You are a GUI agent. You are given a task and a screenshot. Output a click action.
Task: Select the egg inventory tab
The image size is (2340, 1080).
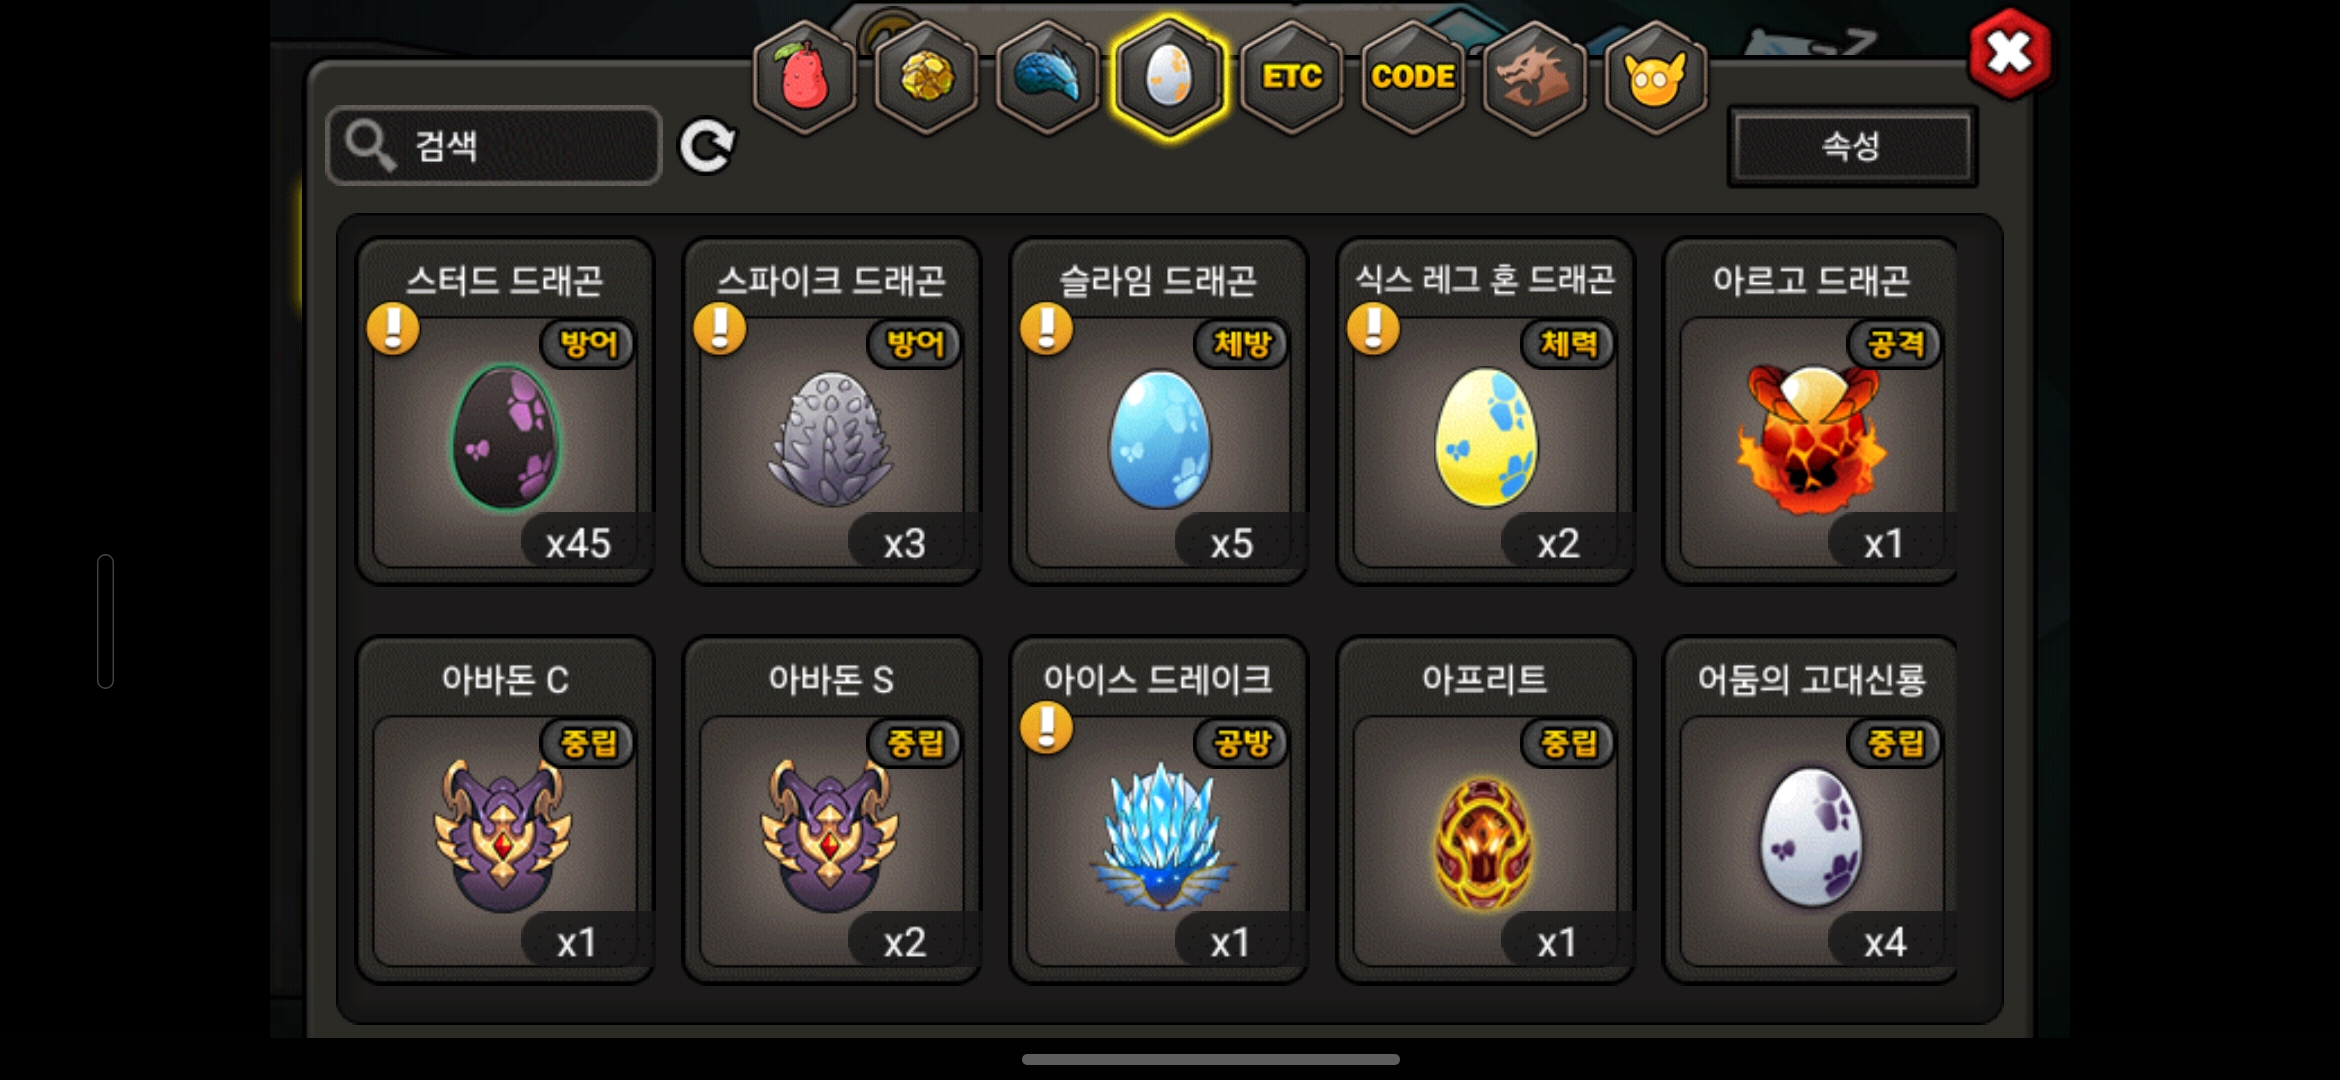click(x=1169, y=78)
